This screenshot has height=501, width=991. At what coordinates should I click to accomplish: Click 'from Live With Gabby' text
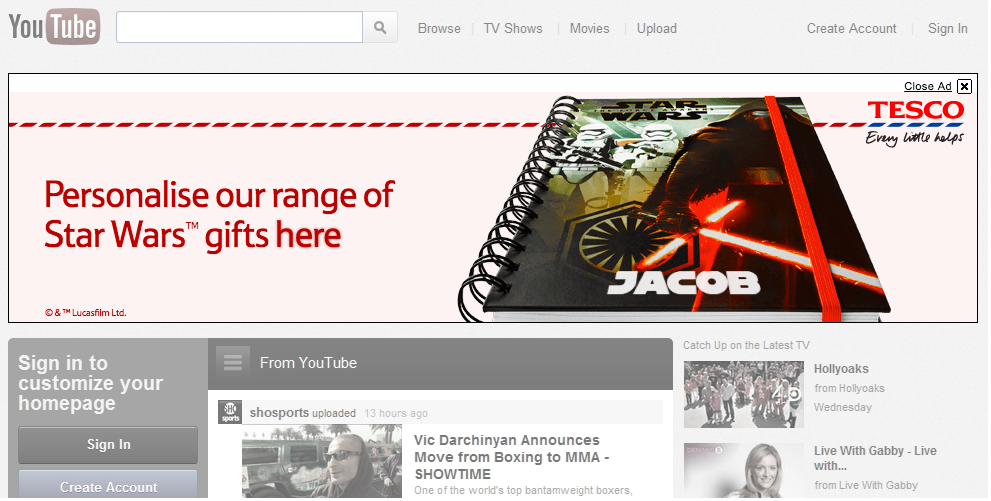click(x=866, y=485)
